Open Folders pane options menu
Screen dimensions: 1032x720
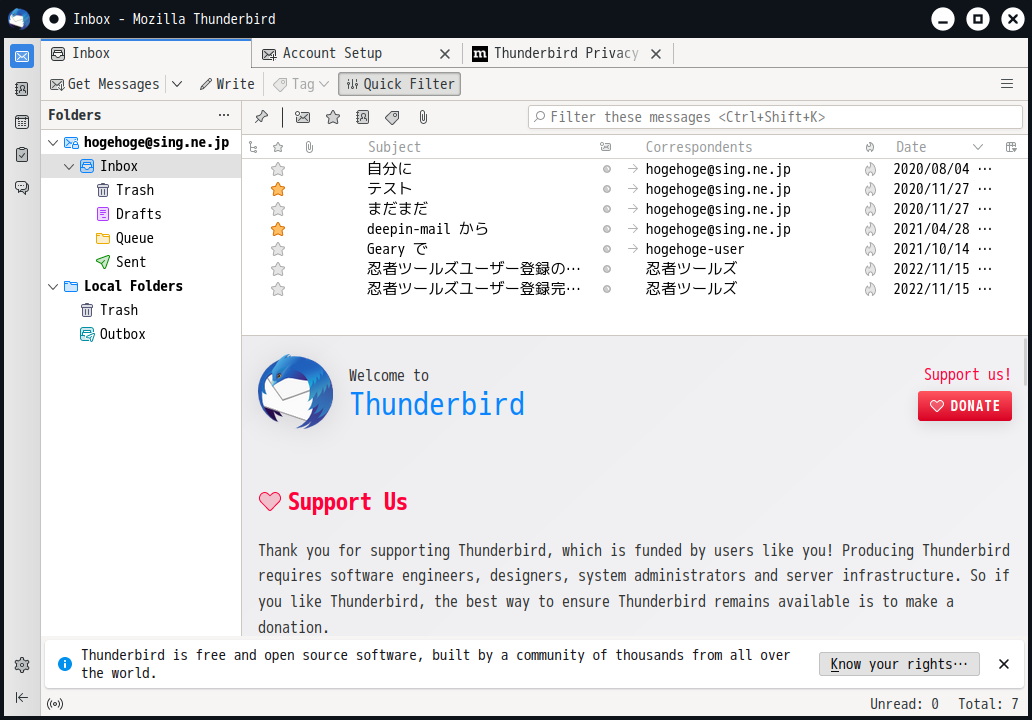[x=224, y=115]
